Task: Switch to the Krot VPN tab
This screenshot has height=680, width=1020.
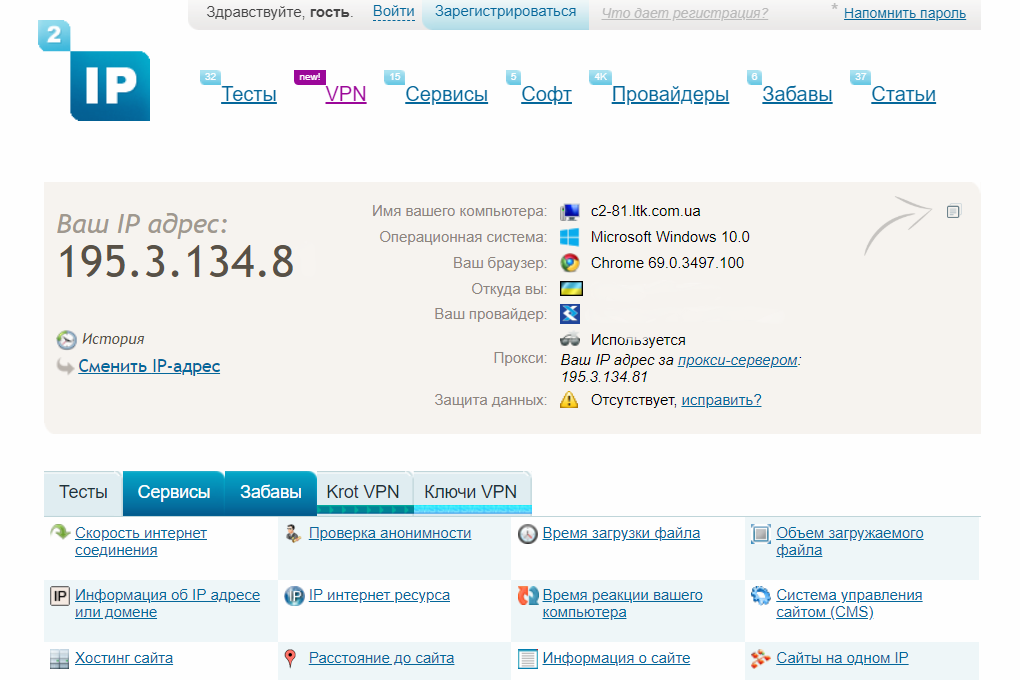Action: pos(362,492)
